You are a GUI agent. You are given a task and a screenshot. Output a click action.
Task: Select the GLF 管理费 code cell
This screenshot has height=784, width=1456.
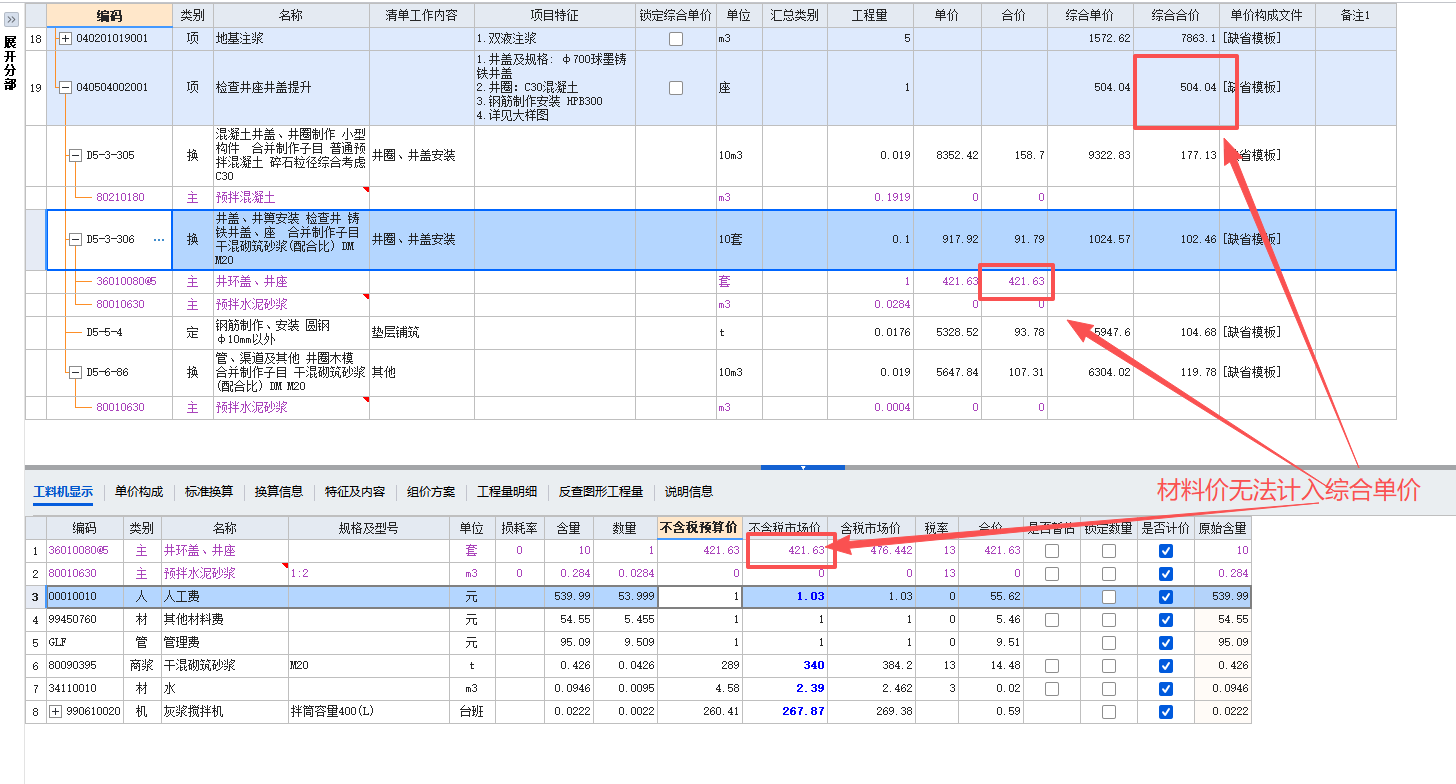(x=85, y=643)
